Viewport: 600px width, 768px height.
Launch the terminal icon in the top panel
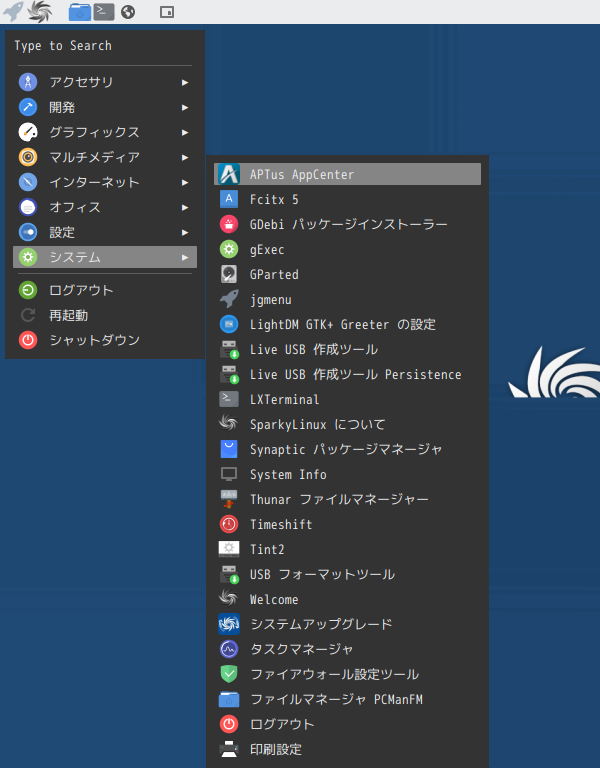tap(104, 12)
